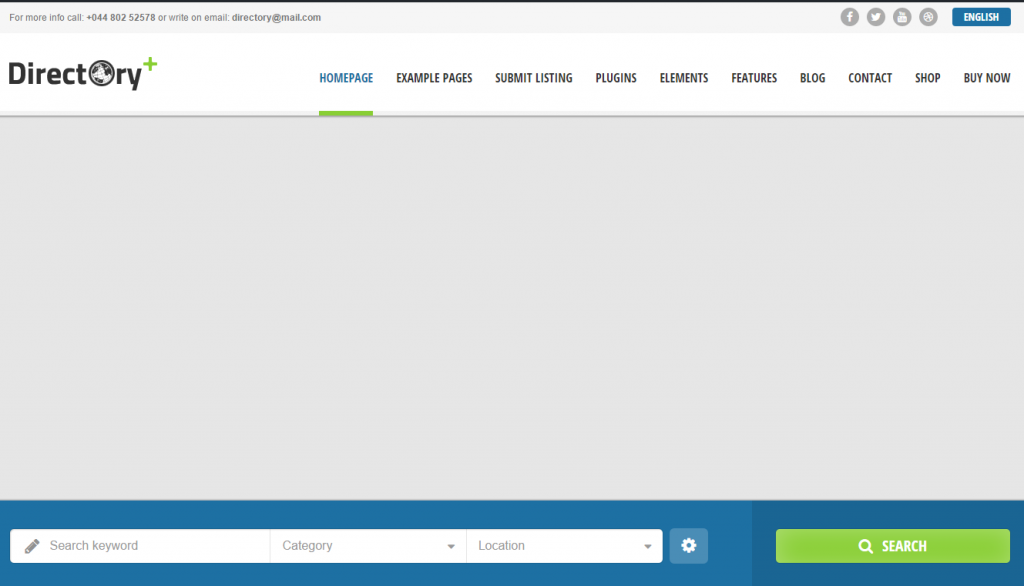Click the Search keyword input field
Screen dimensions: 1024x586
[140, 545]
